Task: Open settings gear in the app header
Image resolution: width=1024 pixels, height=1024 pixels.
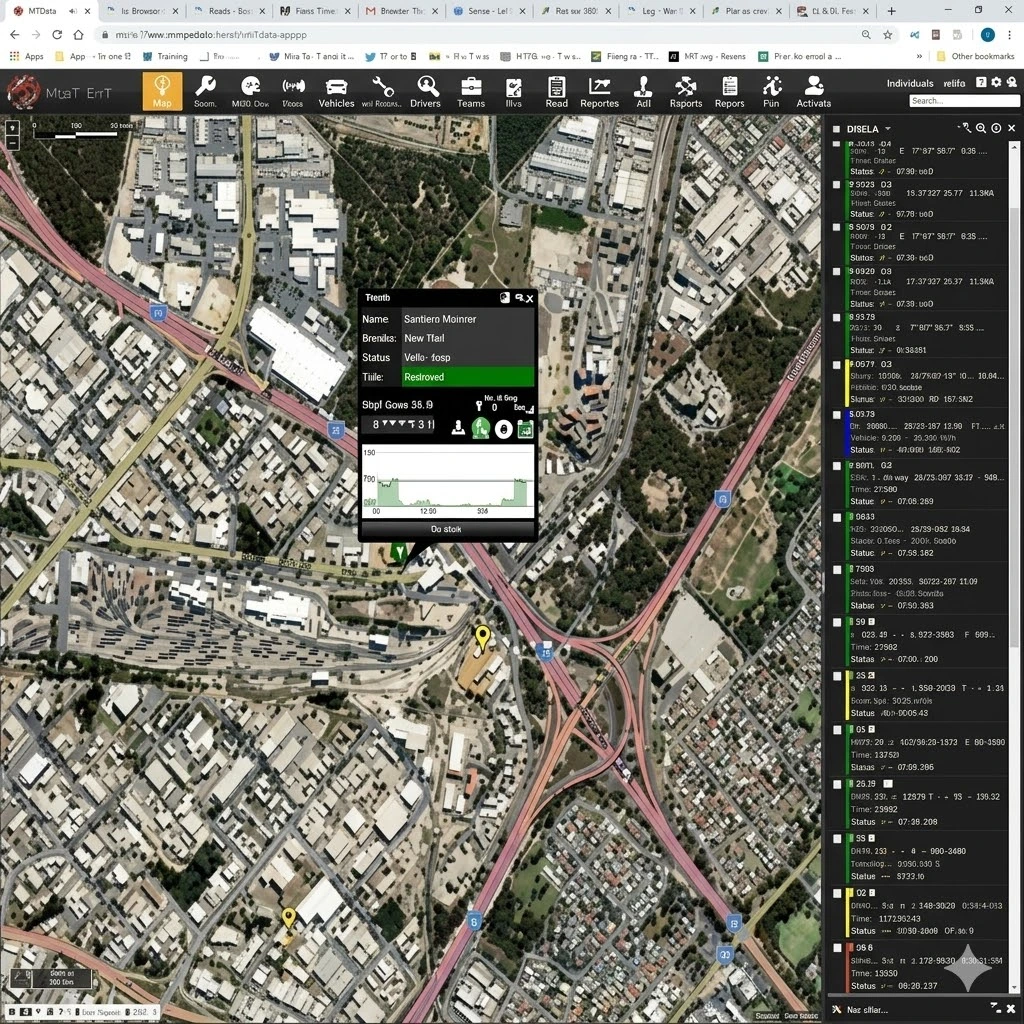Action: pos(996,82)
